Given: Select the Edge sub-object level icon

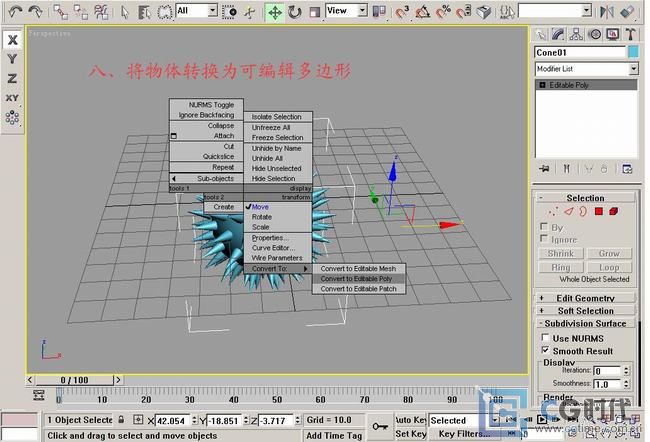Looking at the screenshot, I should point(568,211).
